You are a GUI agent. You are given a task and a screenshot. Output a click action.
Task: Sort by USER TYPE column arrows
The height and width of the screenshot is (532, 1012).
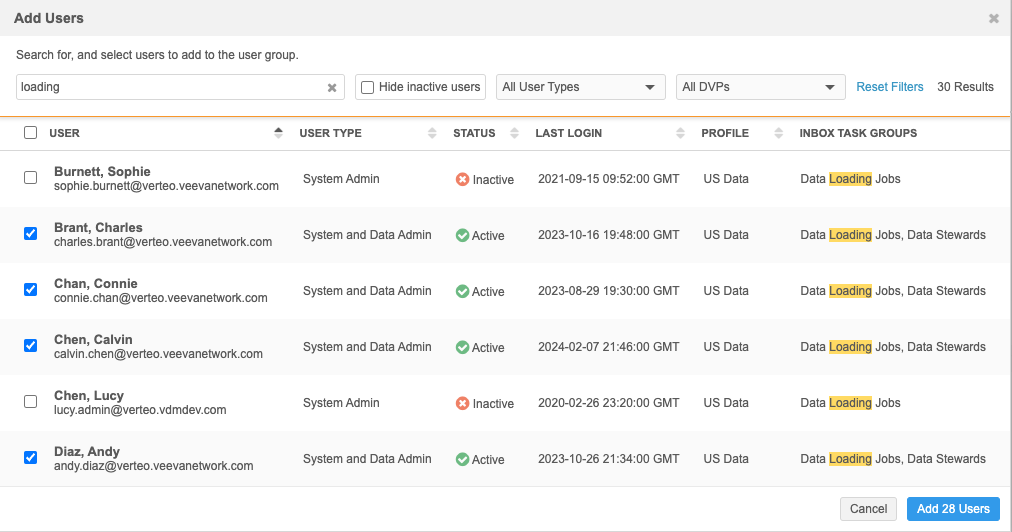point(432,133)
